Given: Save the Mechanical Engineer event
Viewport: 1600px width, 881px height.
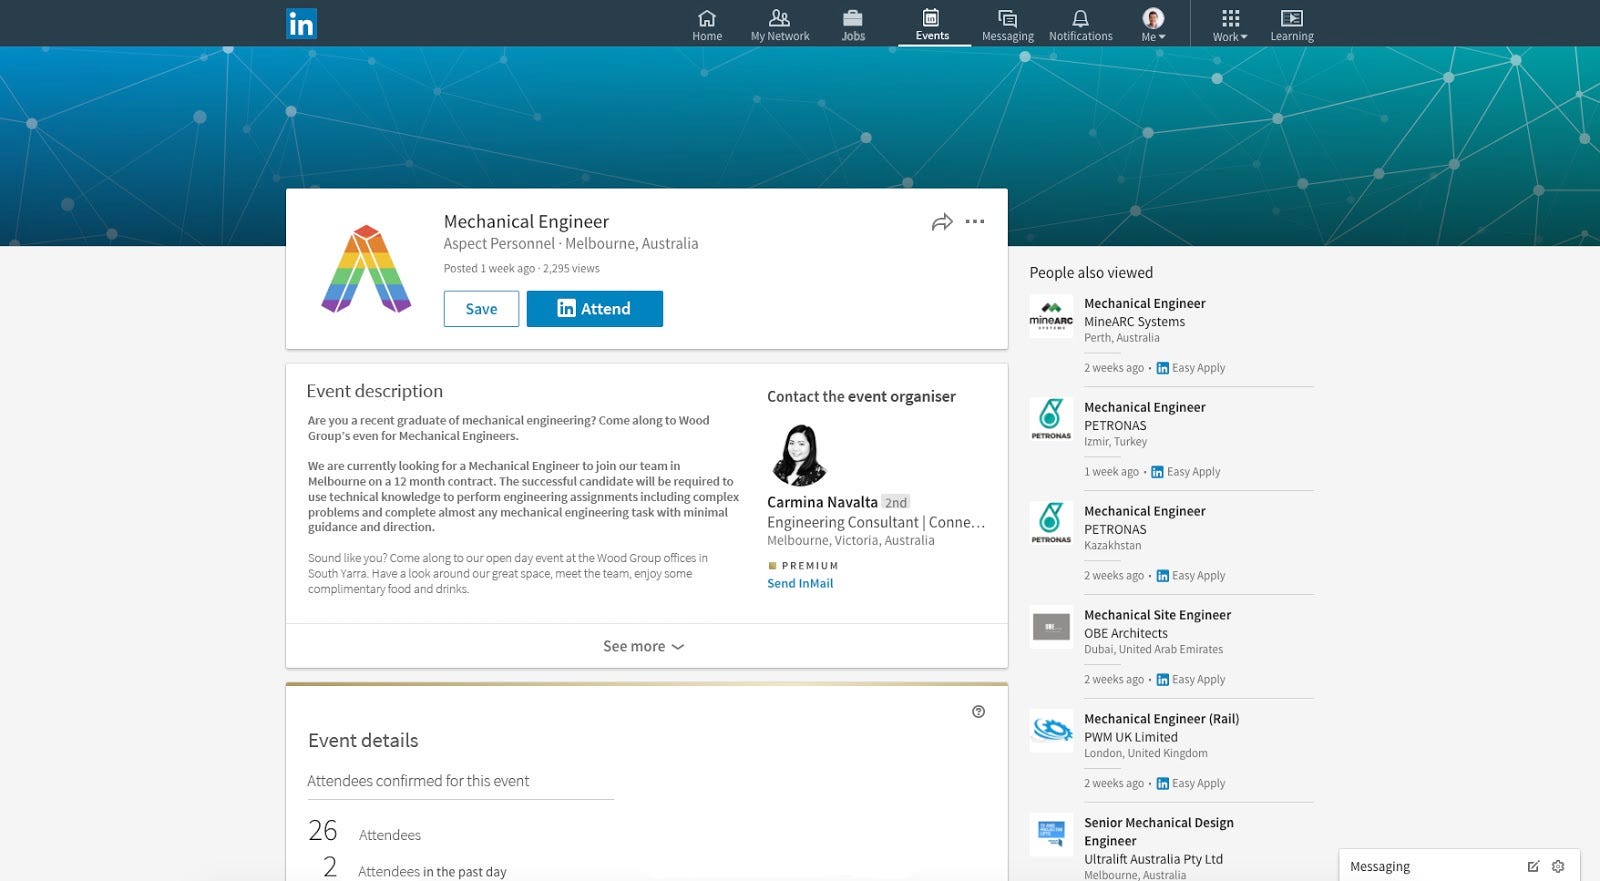Looking at the screenshot, I should click(481, 309).
